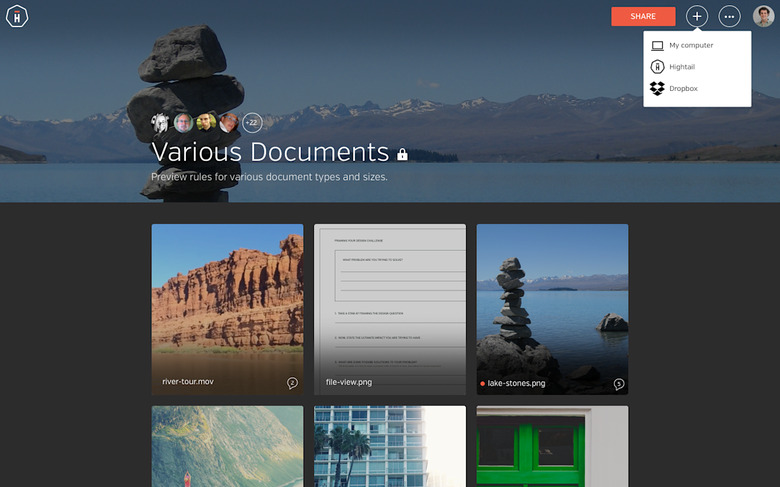Click the first member avatar with white hair

(160, 122)
